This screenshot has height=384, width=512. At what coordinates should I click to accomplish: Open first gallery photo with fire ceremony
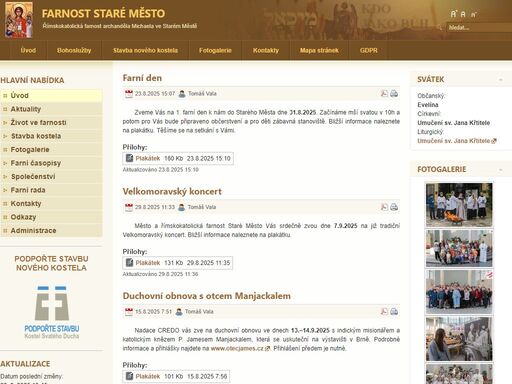point(459,205)
